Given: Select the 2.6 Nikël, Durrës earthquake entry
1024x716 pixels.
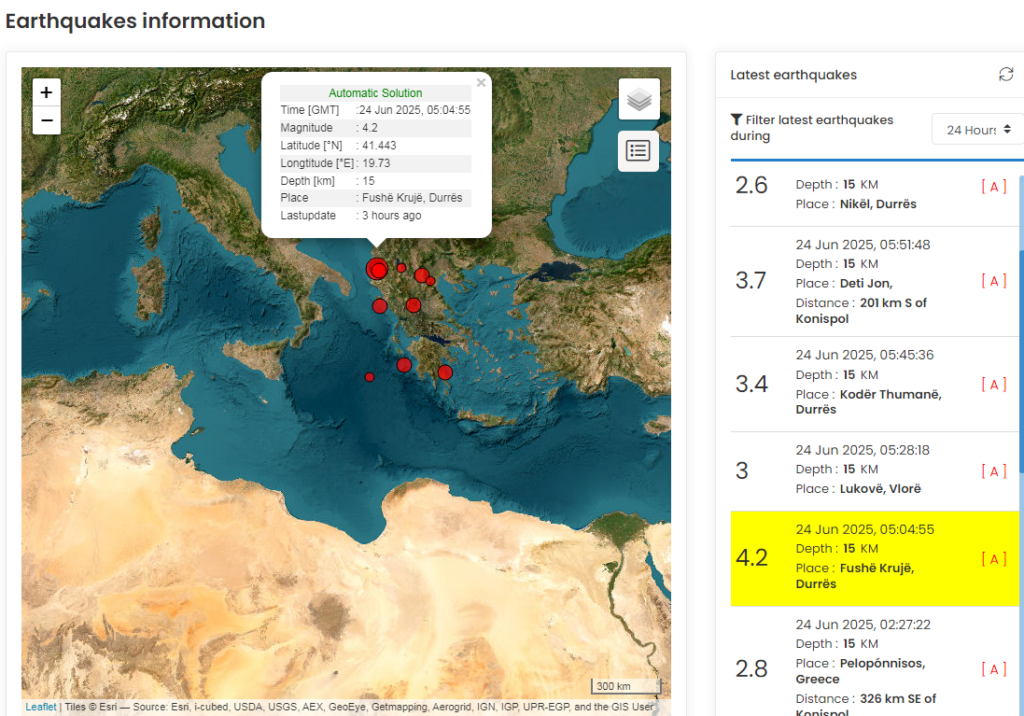Looking at the screenshot, I should coord(870,194).
